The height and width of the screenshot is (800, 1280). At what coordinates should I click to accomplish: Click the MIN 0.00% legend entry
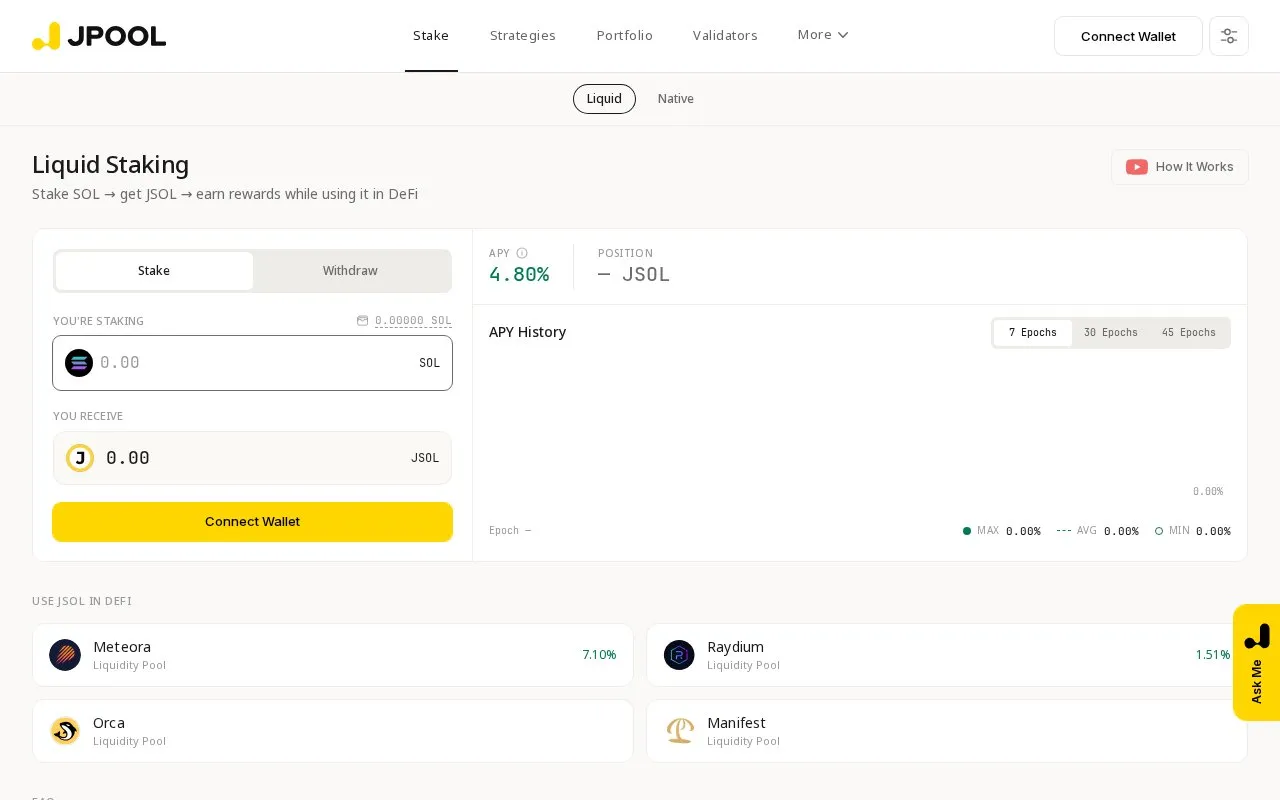coord(1193,531)
